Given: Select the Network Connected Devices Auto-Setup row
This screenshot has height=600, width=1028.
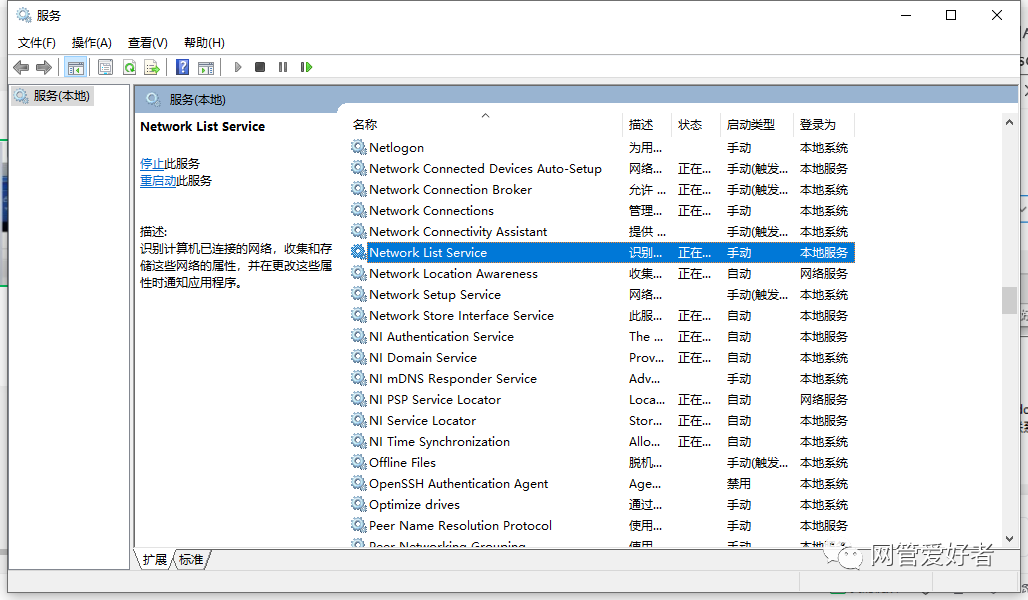Looking at the screenshot, I should [x=602, y=169].
